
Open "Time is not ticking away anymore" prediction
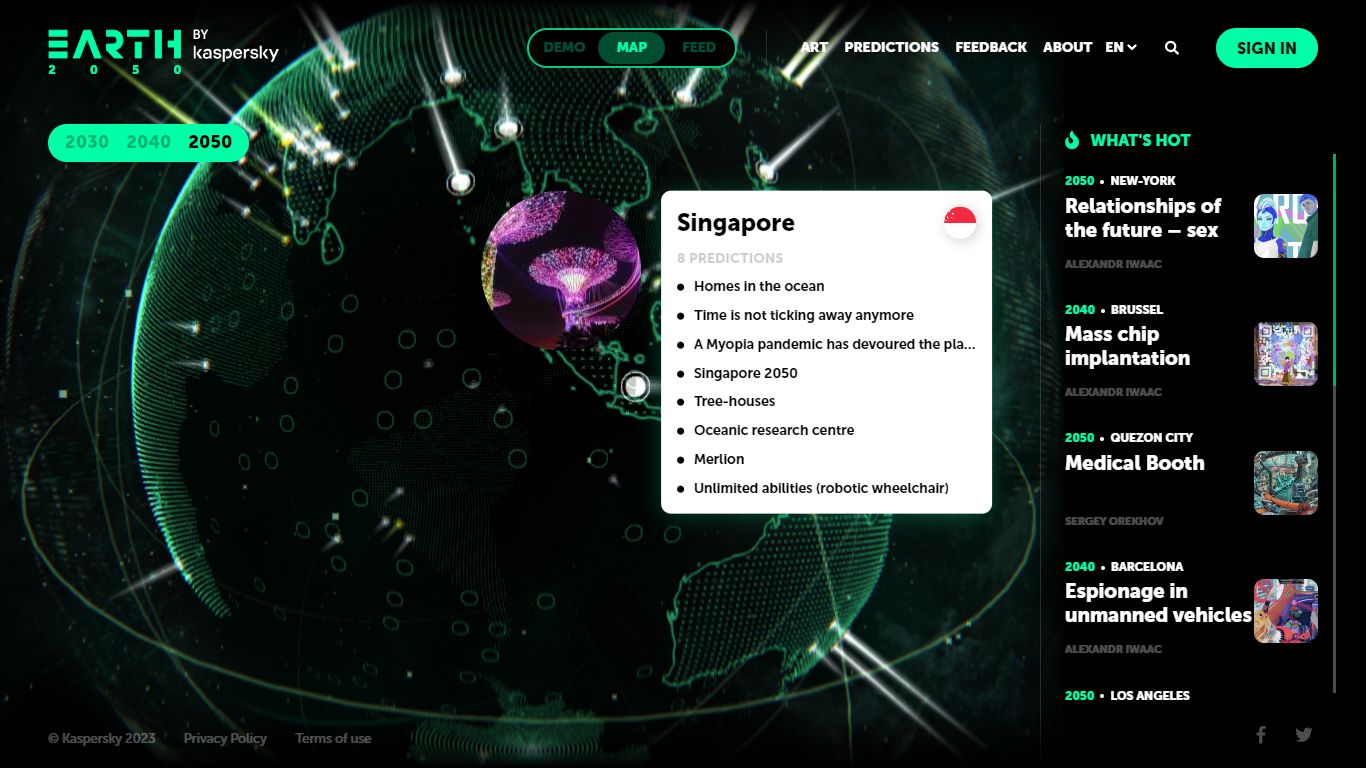[x=804, y=315]
